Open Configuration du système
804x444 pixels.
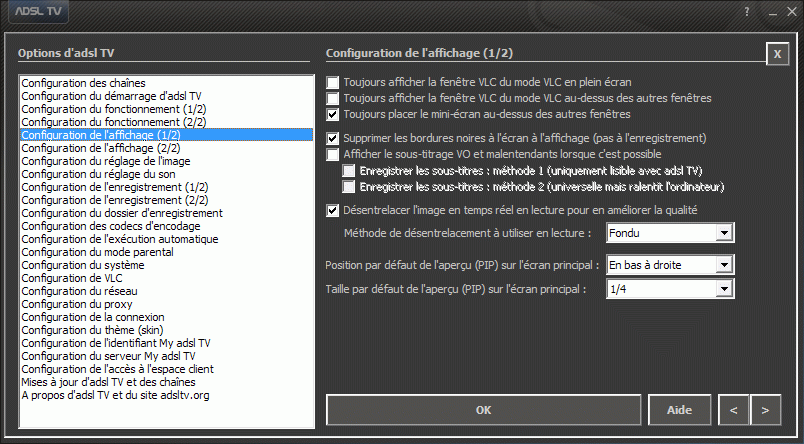(x=167, y=265)
